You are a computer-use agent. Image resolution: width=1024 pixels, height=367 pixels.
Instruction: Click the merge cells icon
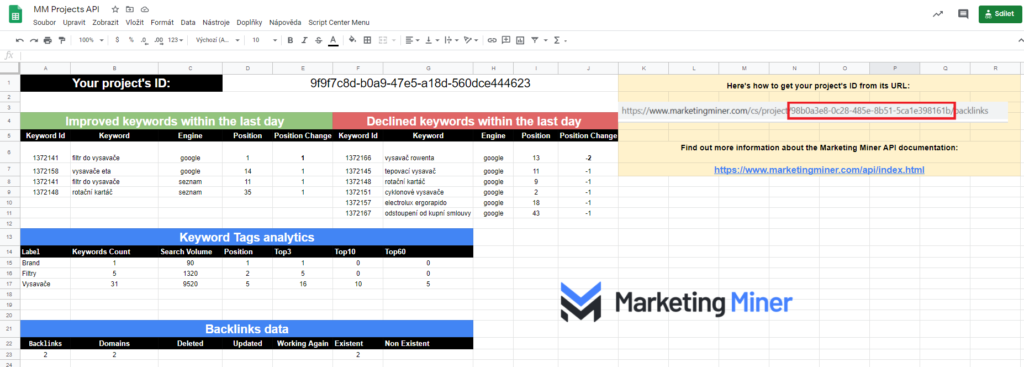(x=384, y=40)
